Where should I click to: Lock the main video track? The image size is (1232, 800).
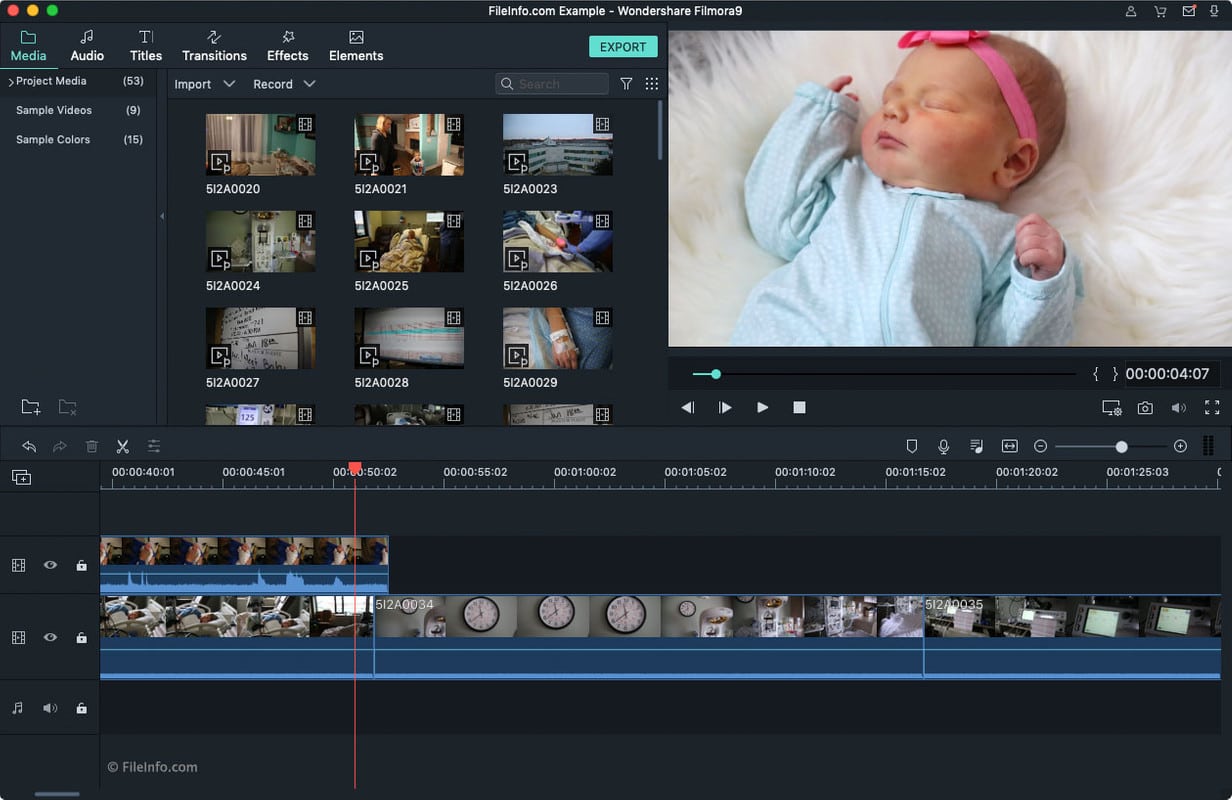click(x=81, y=637)
